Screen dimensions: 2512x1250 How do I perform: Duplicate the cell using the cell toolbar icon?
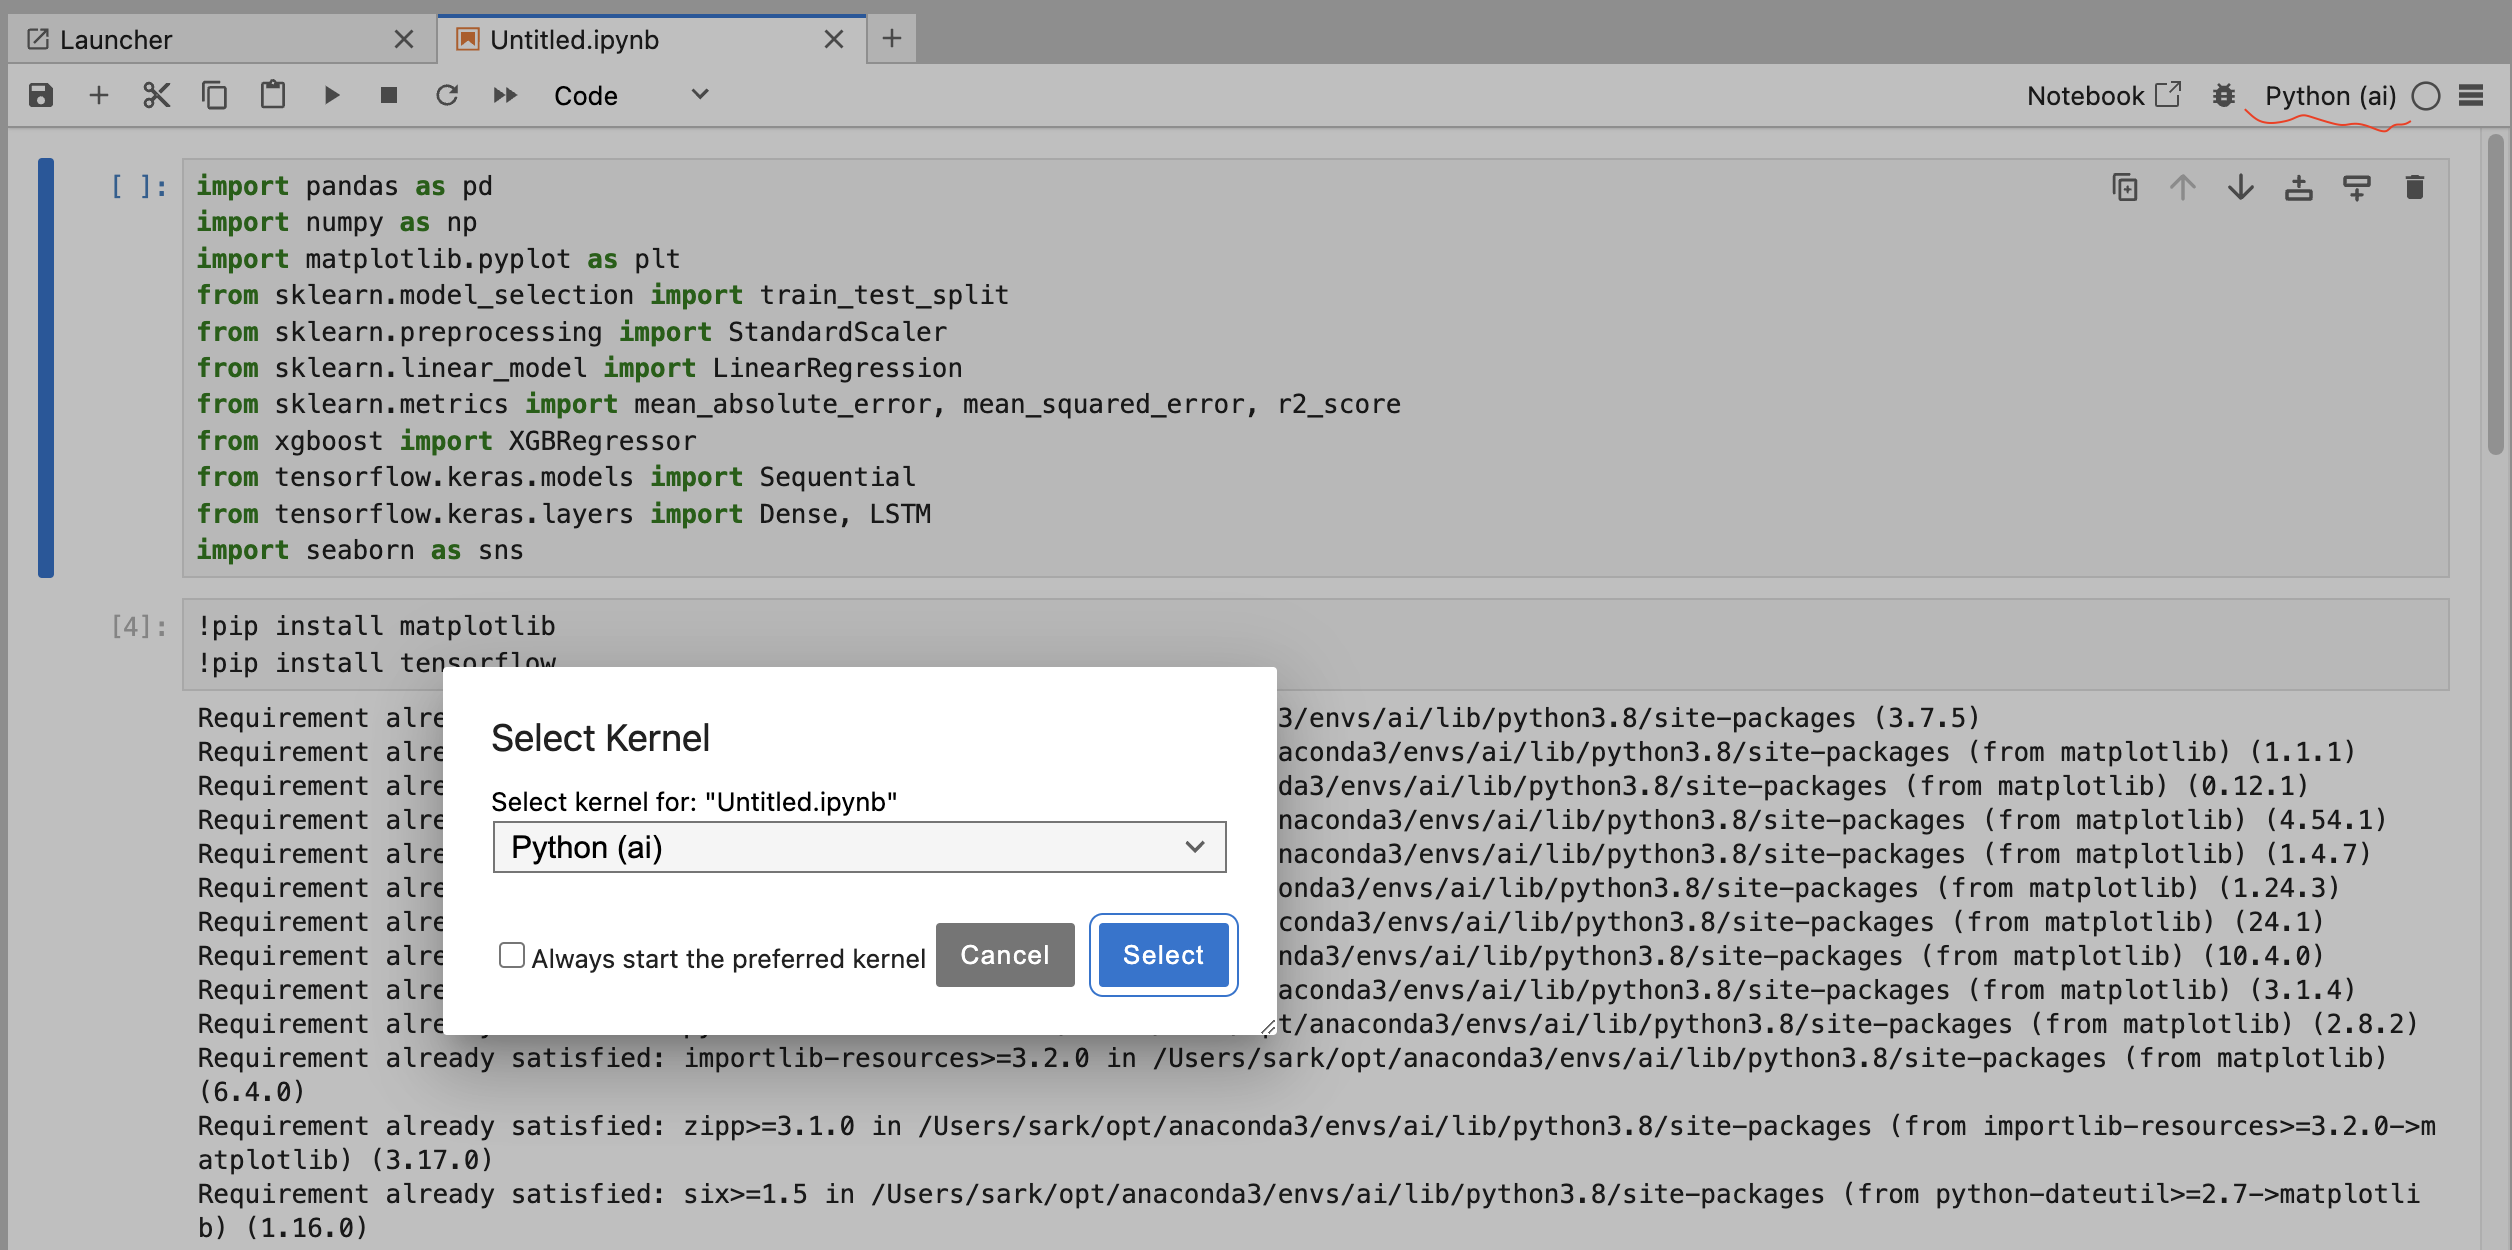2124,187
